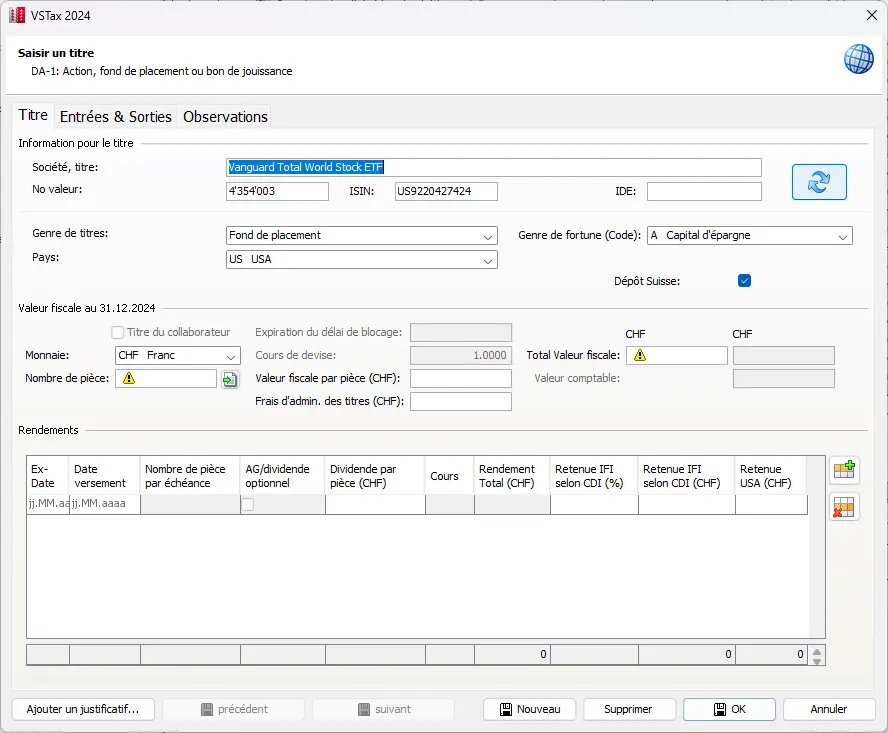Add a row to the Rendements table
This screenshot has height=733, width=888.
click(844, 471)
